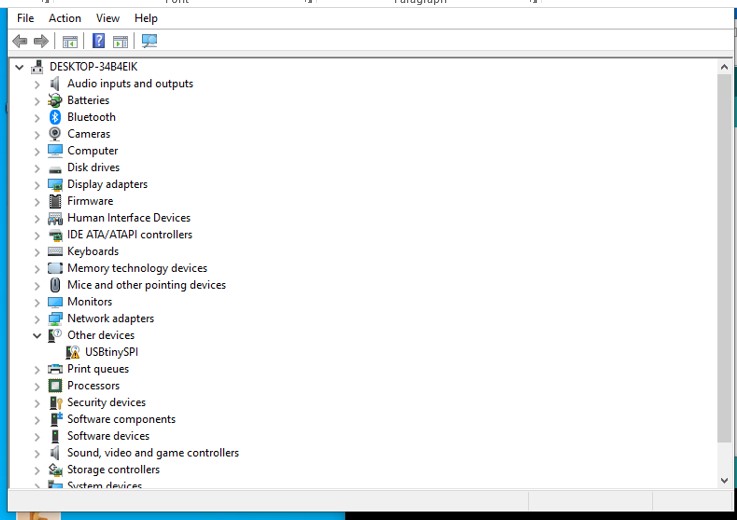Click the Batteries icon
The image size is (737, 520).
(x=55, y=100)
